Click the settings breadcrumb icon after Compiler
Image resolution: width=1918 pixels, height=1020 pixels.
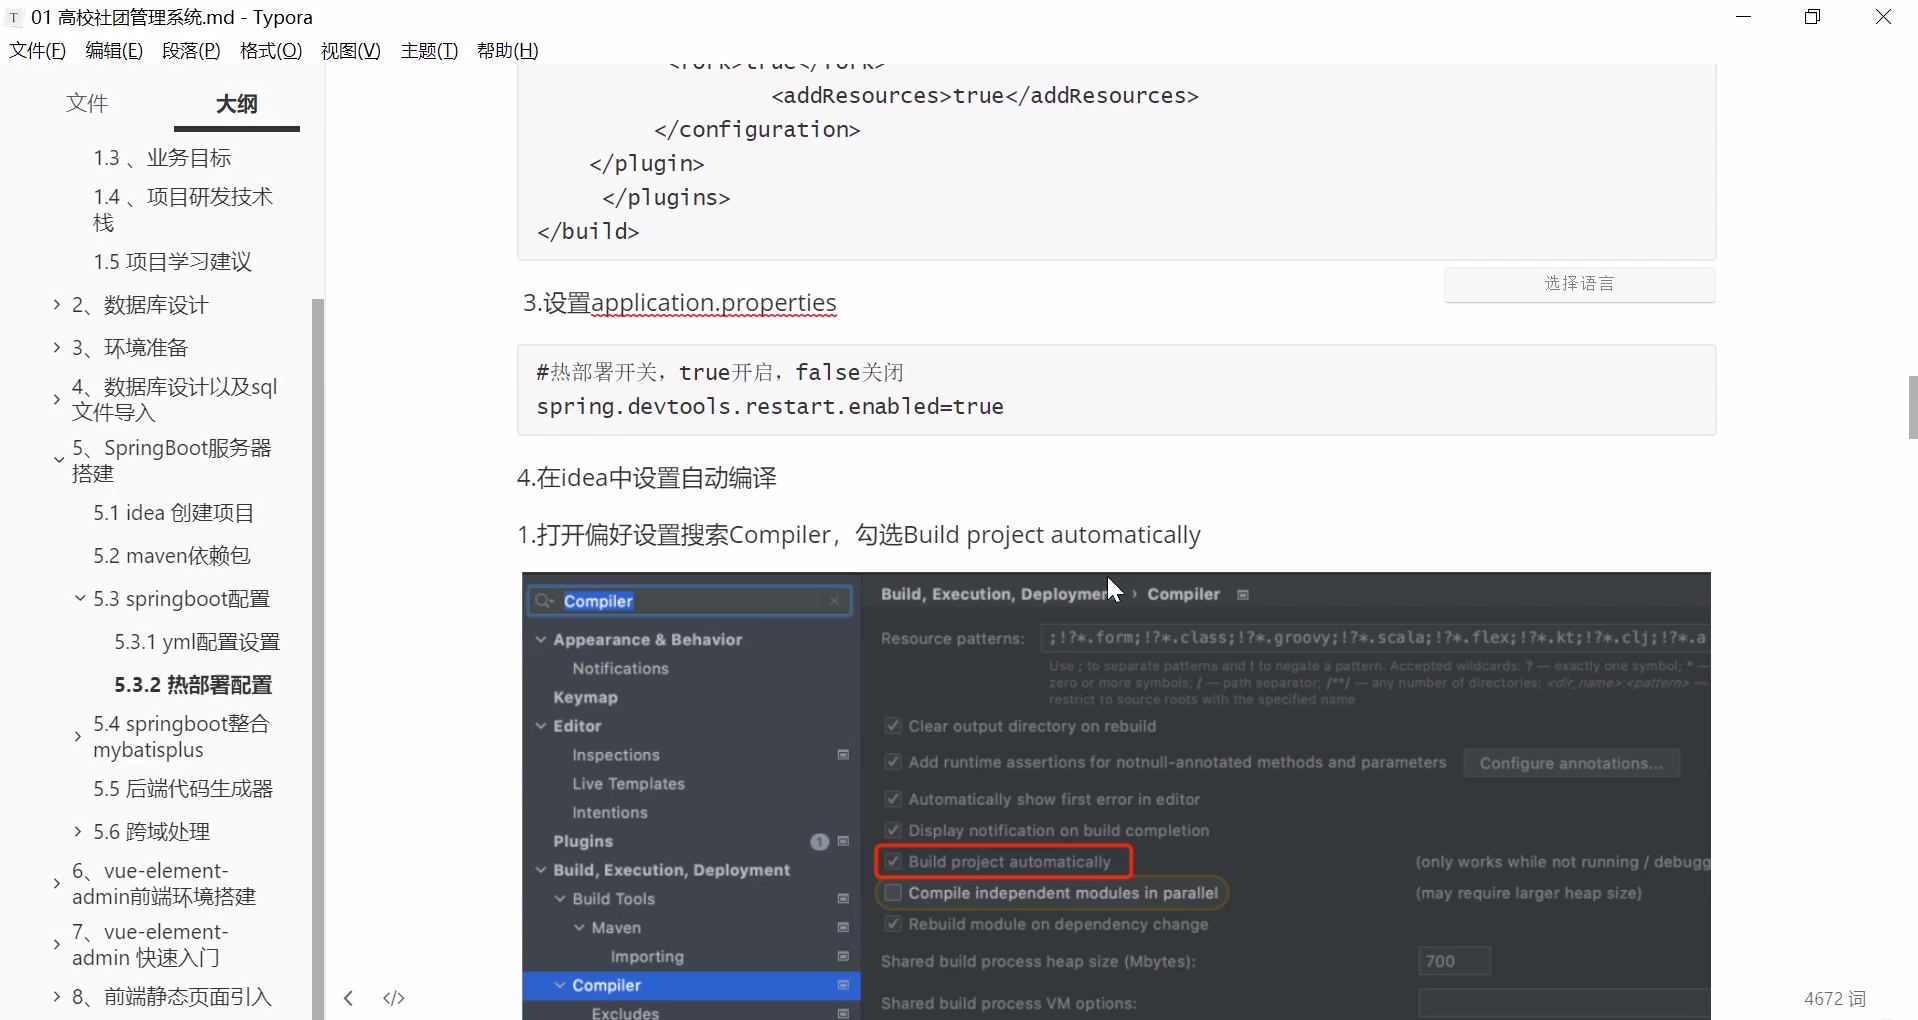pos(1242,594)
